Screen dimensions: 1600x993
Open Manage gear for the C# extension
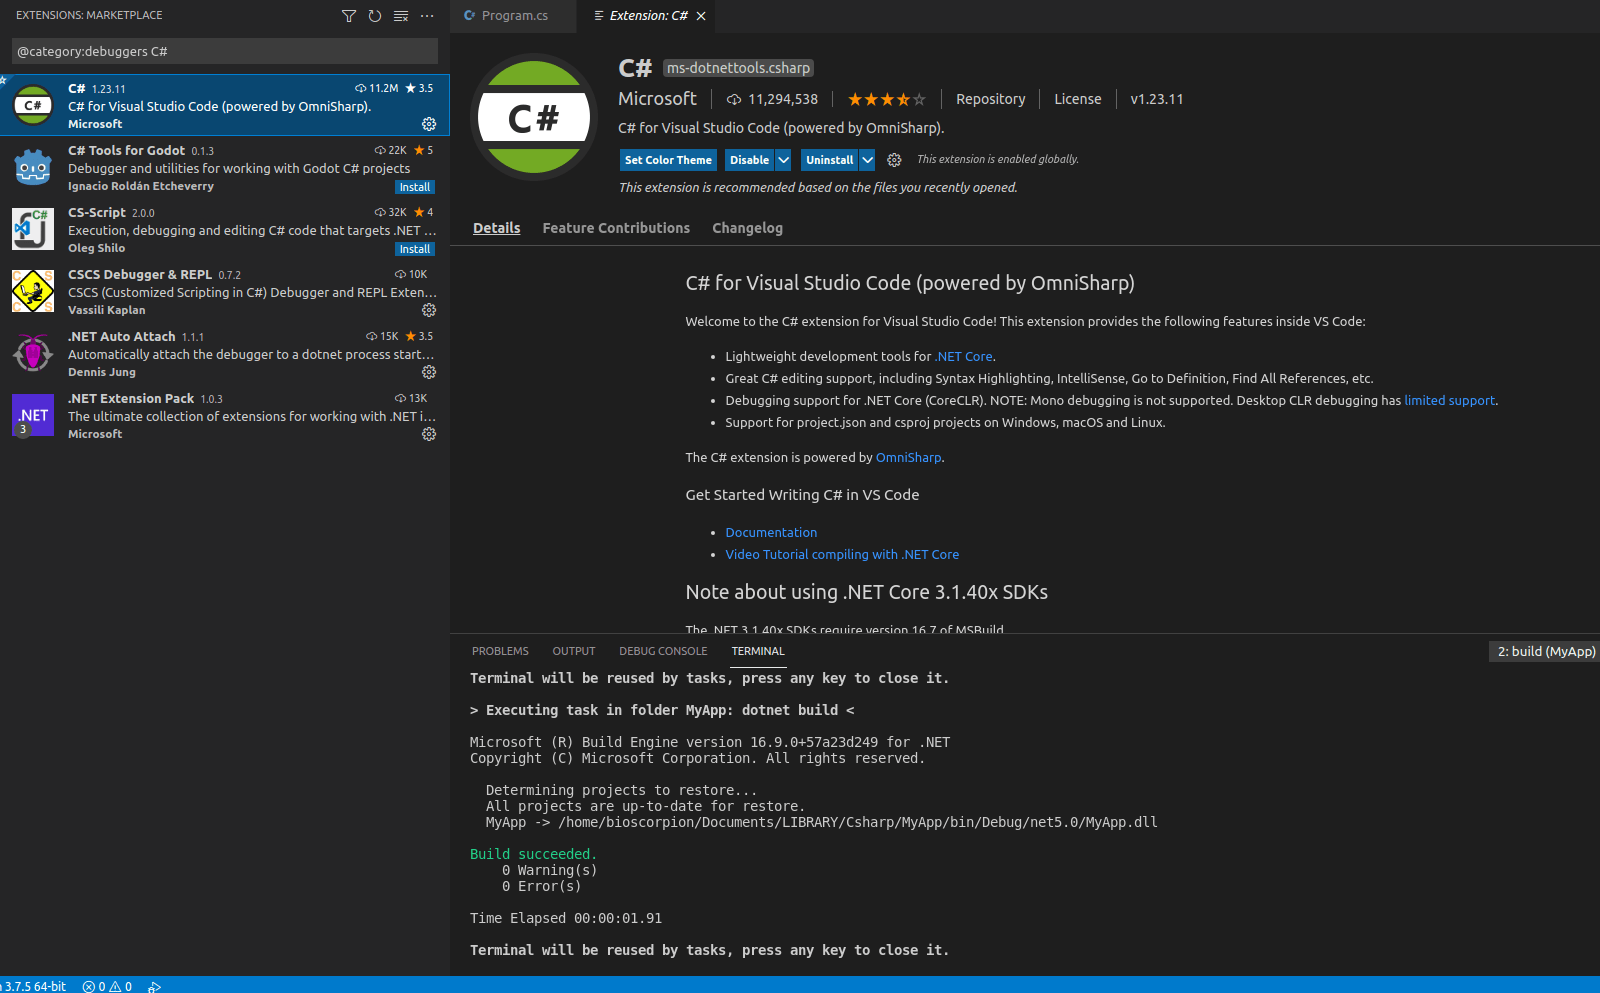tap(429, 123)
